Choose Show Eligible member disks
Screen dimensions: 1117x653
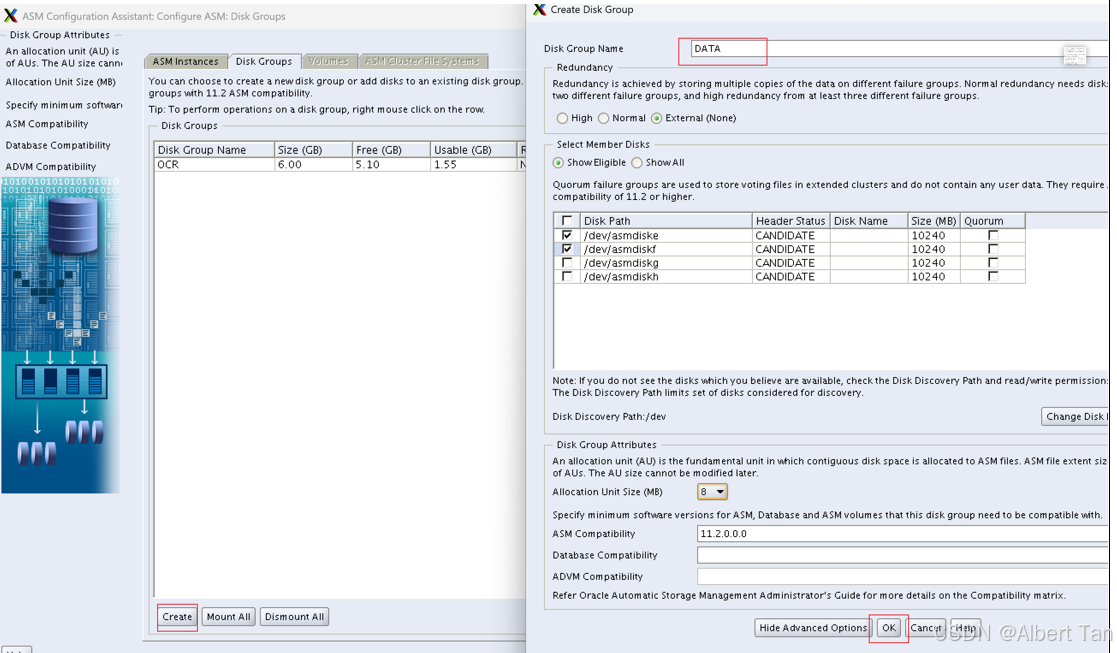click(x=558, y=162)
